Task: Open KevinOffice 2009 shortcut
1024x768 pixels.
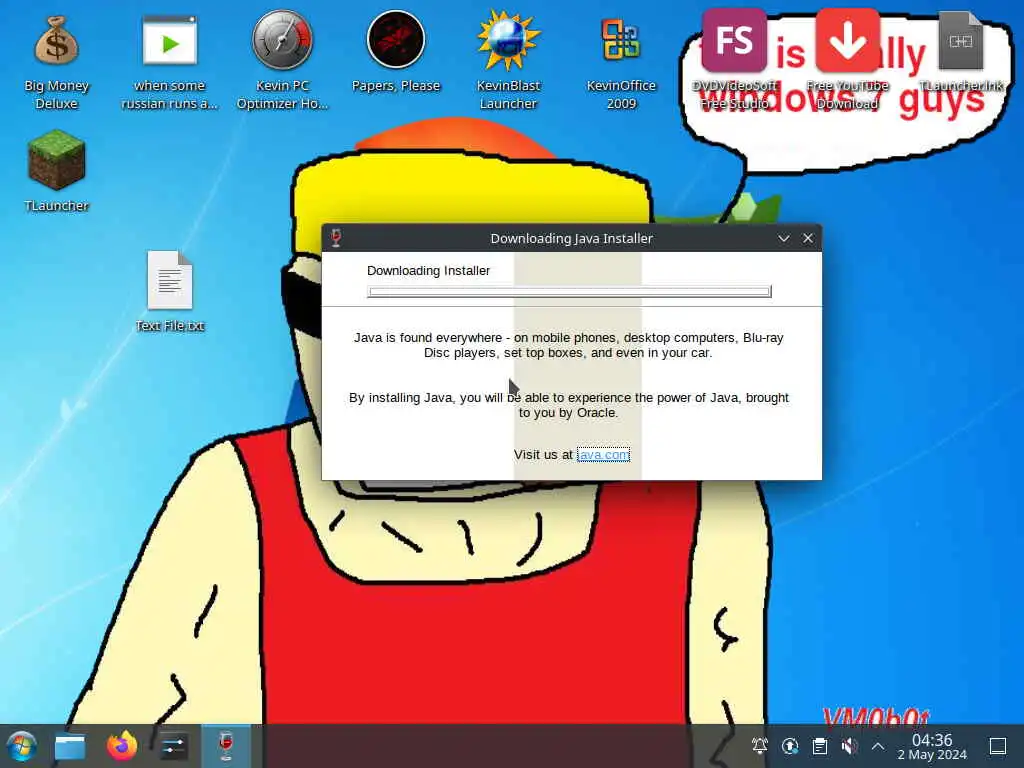Action: tap(621, 63)
